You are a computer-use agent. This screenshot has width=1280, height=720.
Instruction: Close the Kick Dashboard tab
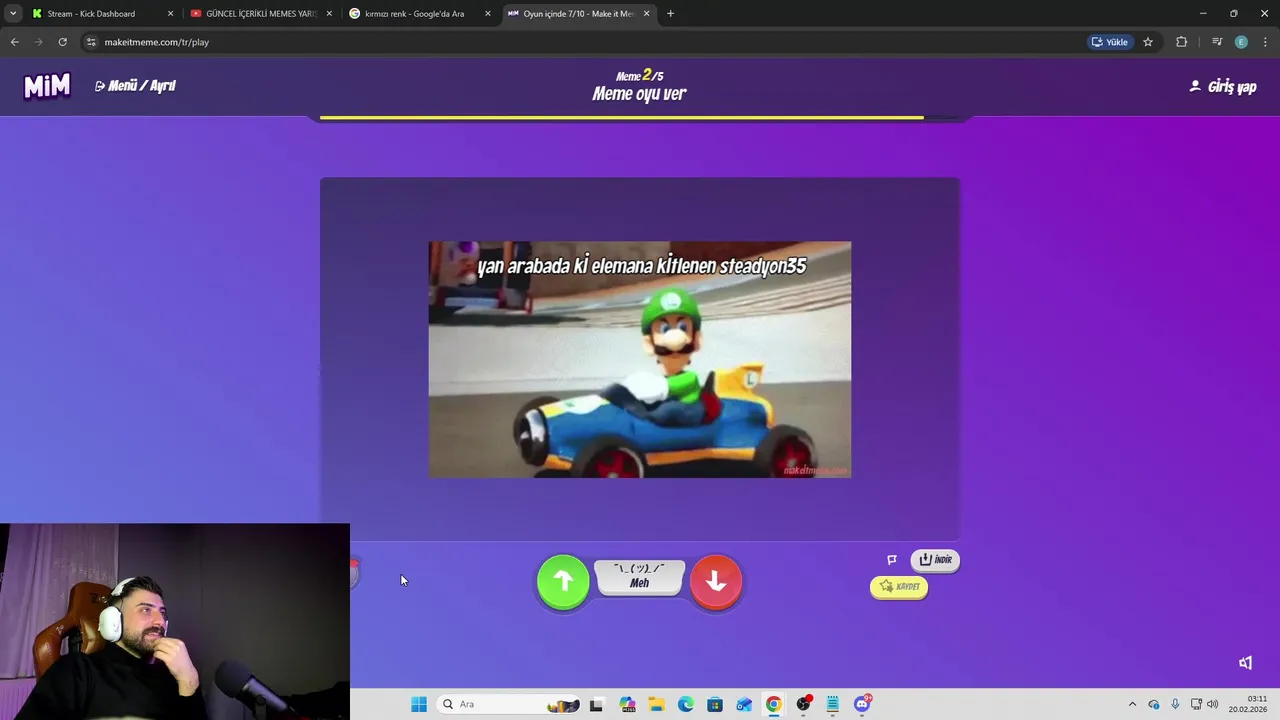click(x=170, y=14)
